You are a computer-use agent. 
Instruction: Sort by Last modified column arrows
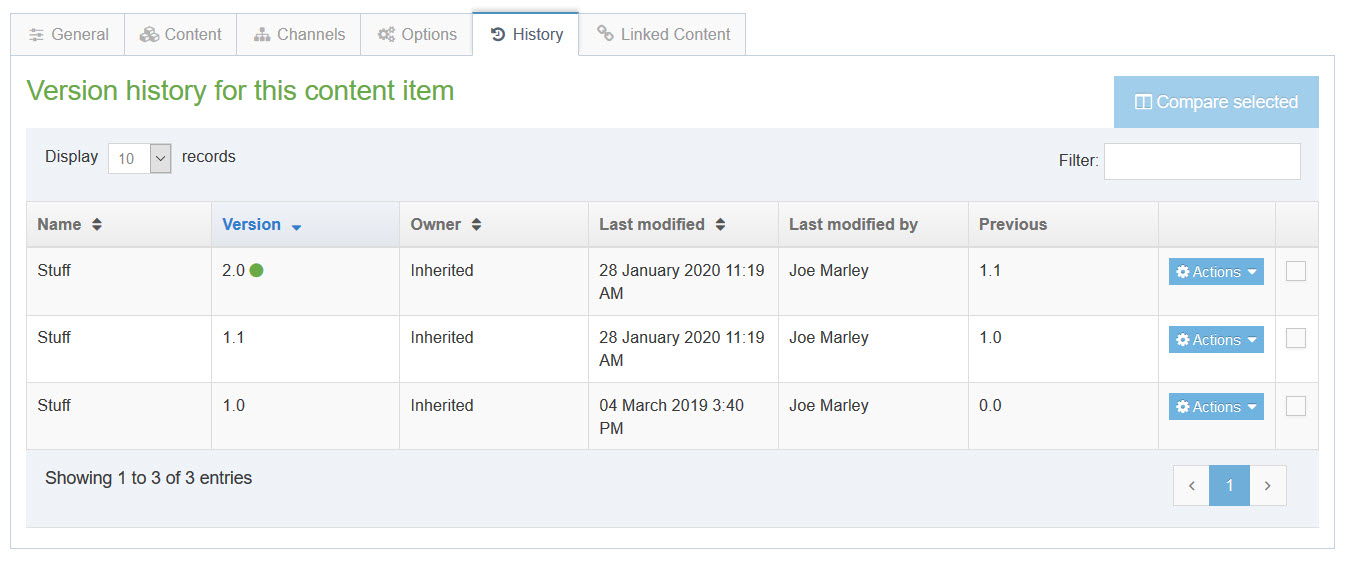[721, 225]
